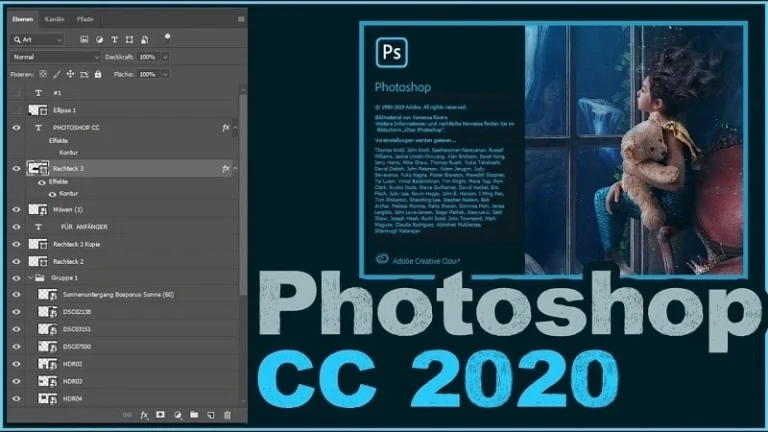Switch to the Kanäle tab
This screenshot has height=432, width=768.
[55, 19]
